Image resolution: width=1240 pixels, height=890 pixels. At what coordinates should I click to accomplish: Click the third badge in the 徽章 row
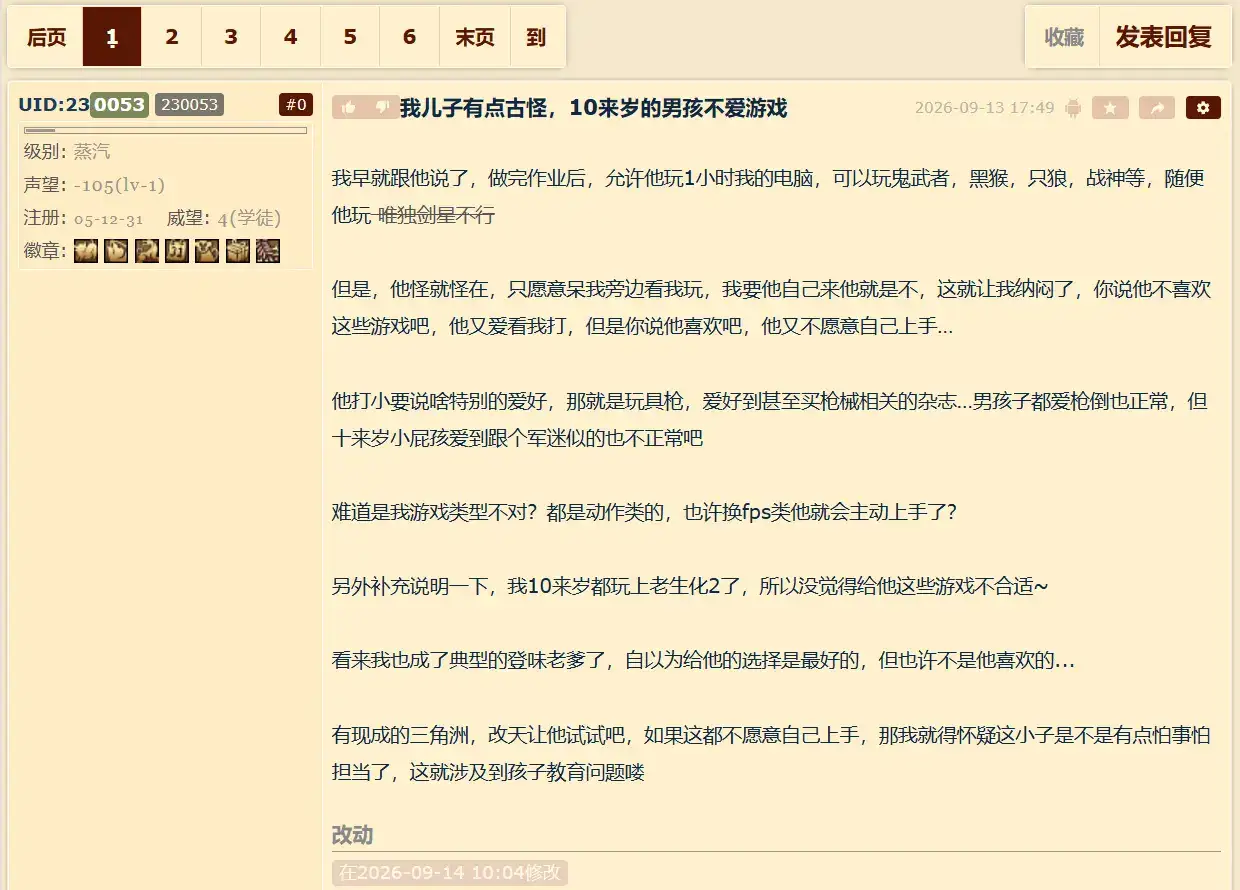click(x=147, y=251)
